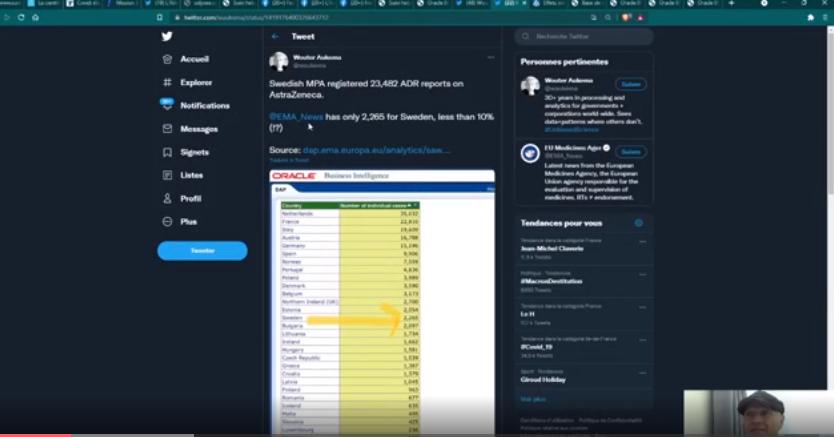Open the Jean-Michel Claverie trend

tap(552, 248)
